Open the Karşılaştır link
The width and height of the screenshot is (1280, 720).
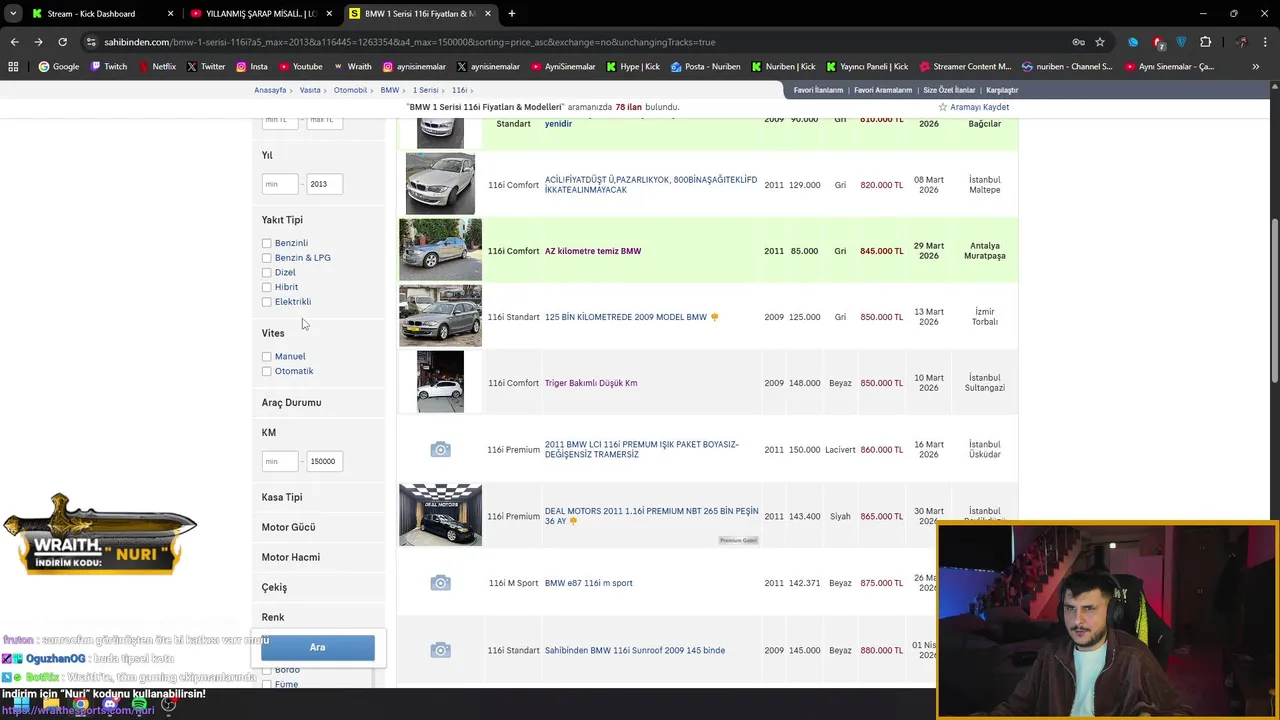pyautogui.click(x=1002, y=90)
